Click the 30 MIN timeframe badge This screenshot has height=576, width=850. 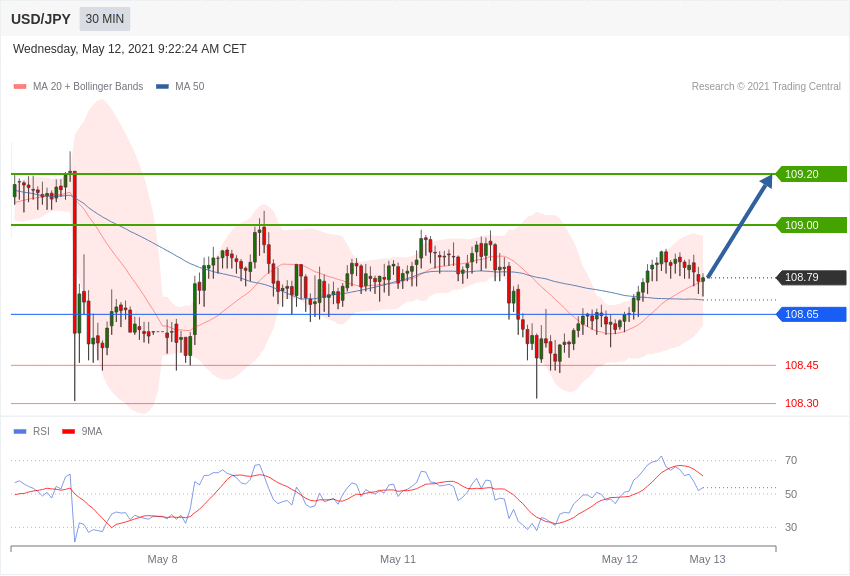105,19
